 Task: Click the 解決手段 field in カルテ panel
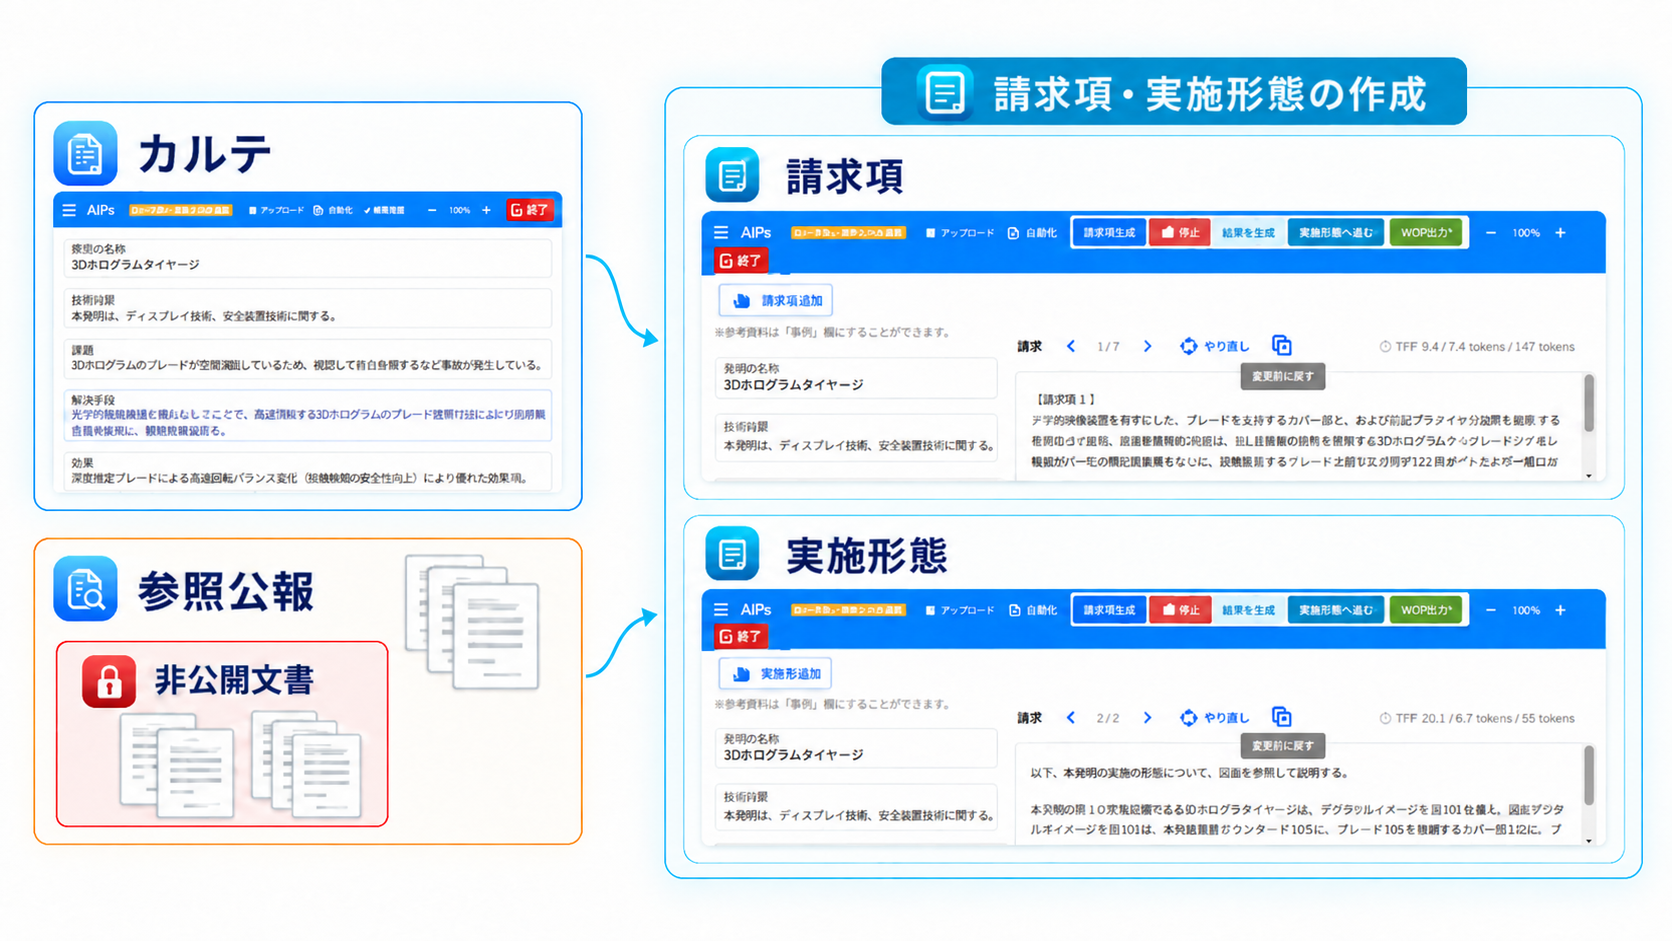pos(308,415)
